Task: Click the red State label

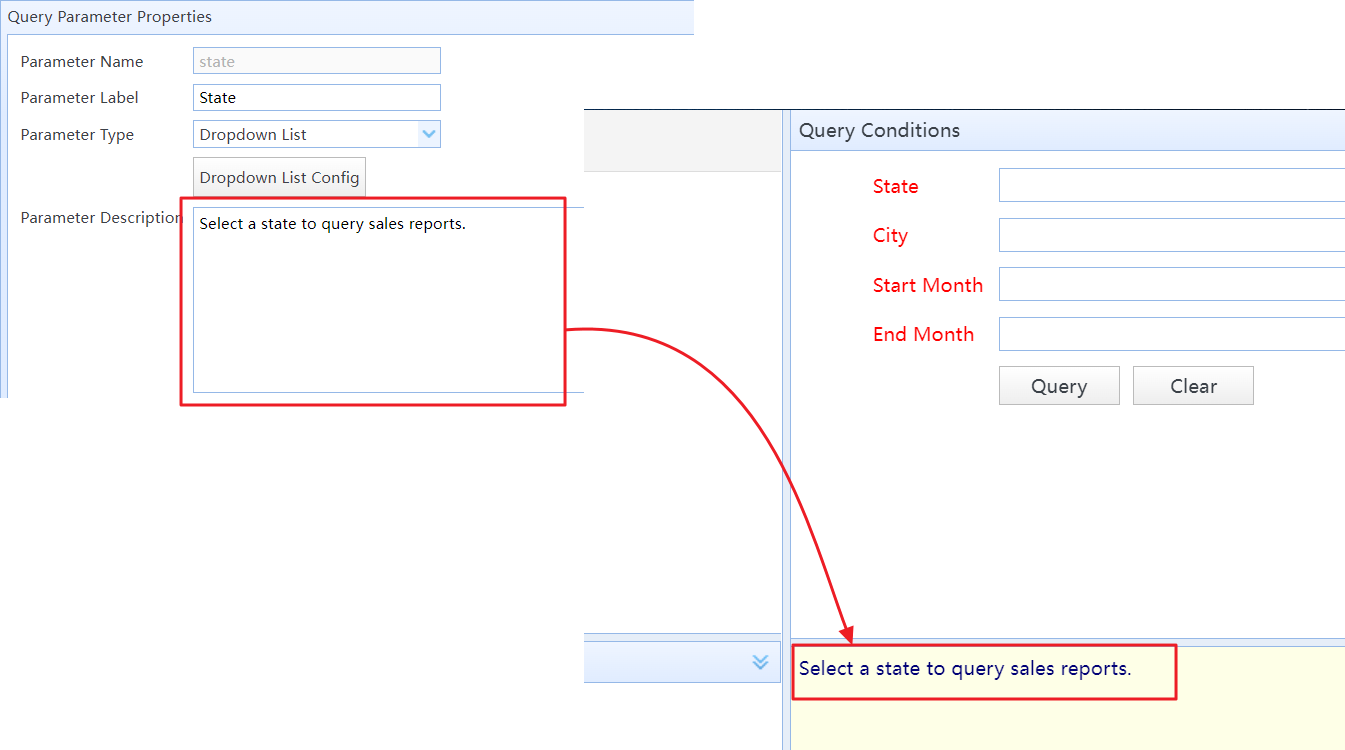Action: click(x=895, y=186)
